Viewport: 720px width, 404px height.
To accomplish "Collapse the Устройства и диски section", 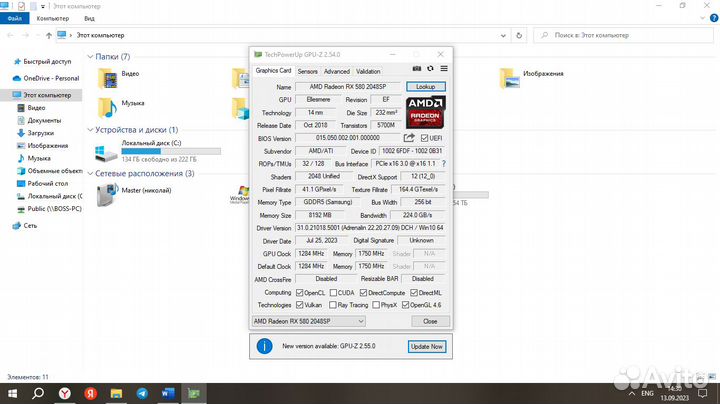I will point(91,130).
